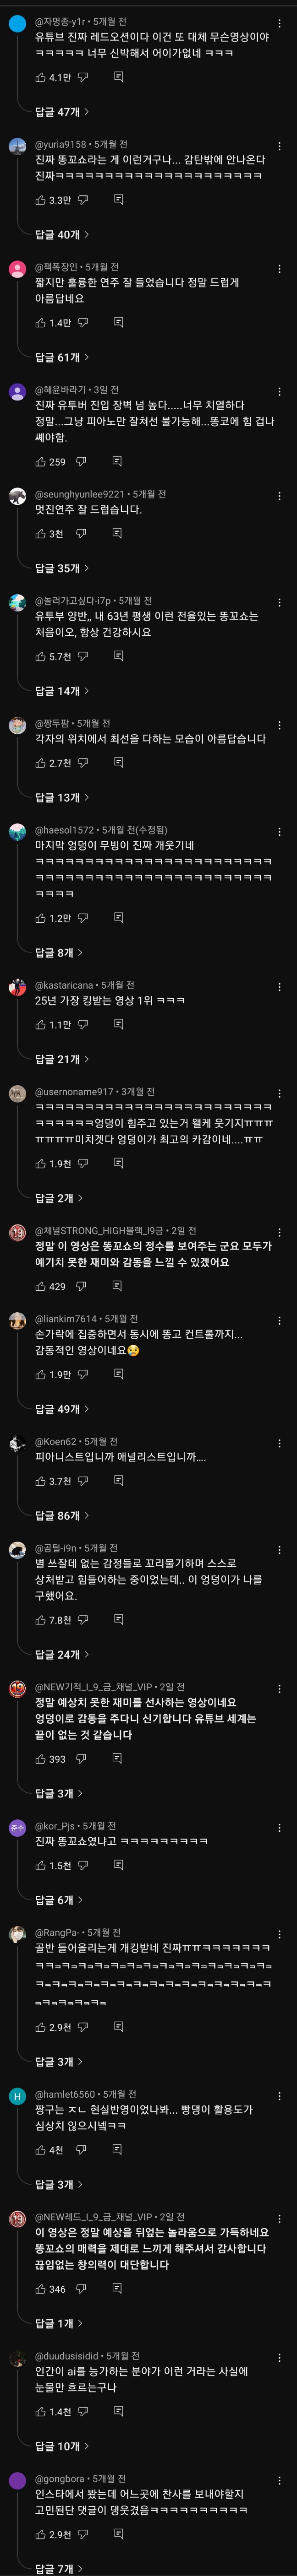Open 답글 24개 under @곰털-i9n comment
This screenshot has width=297, height=2576.
pos(61,1655)
